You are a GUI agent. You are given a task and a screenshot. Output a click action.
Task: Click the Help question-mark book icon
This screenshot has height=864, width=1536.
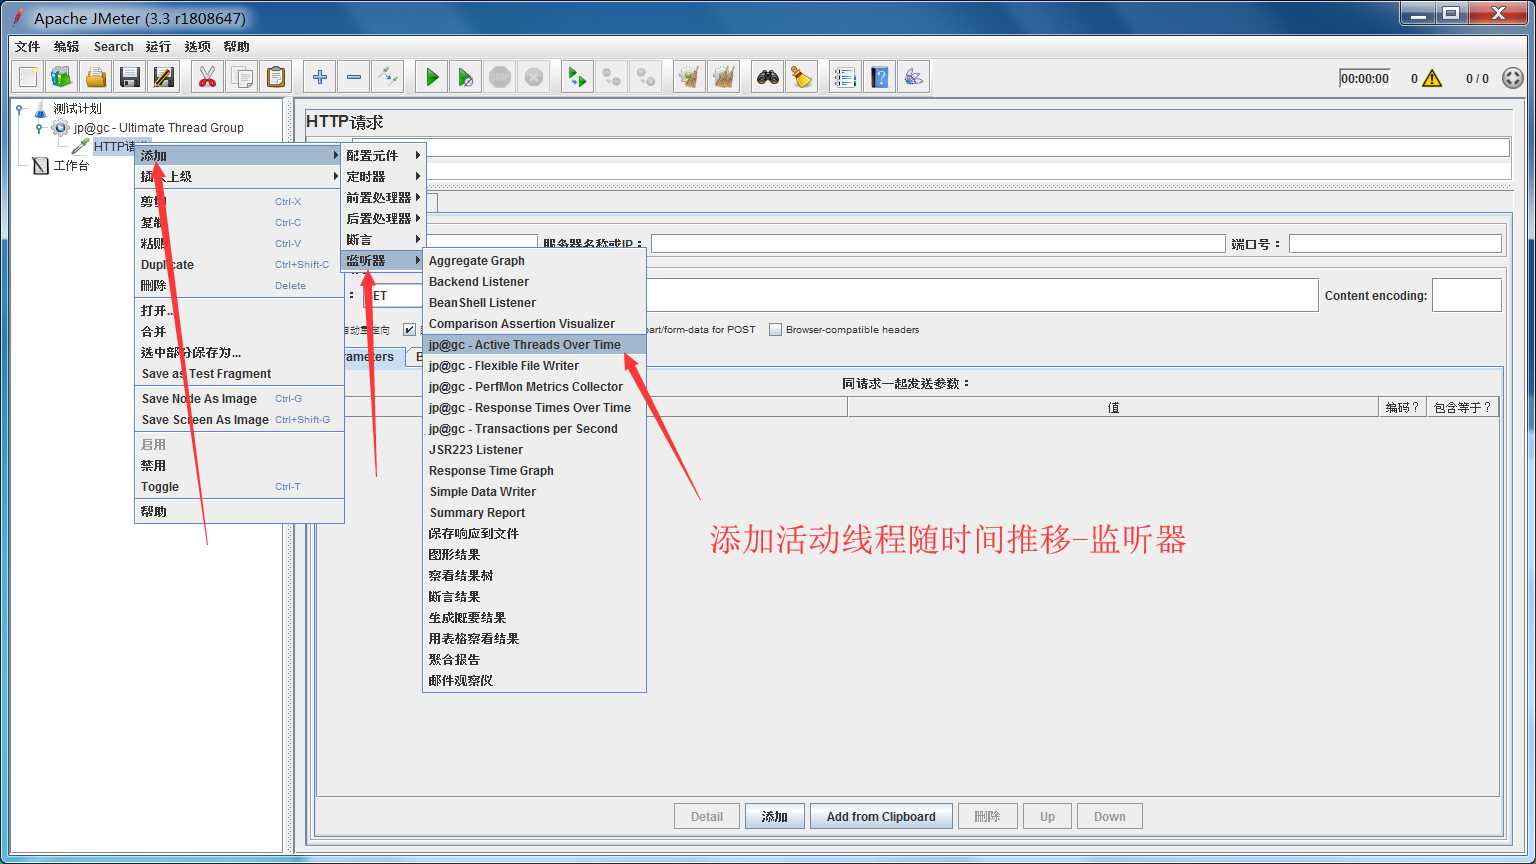[879, 77]
